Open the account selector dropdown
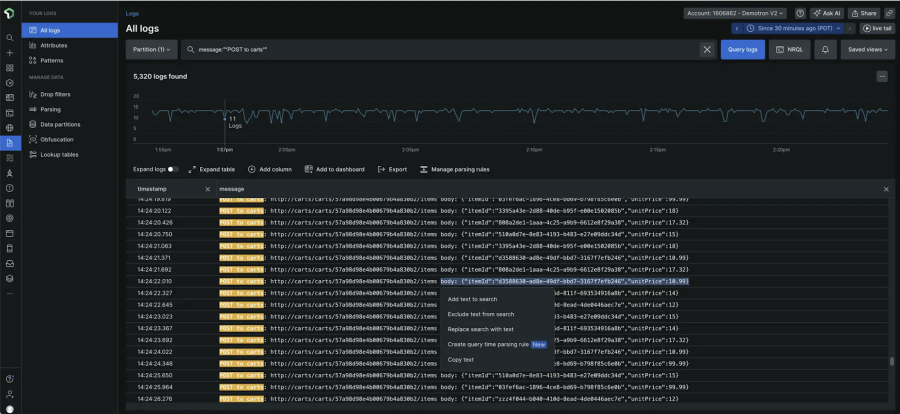 (735, 13)
